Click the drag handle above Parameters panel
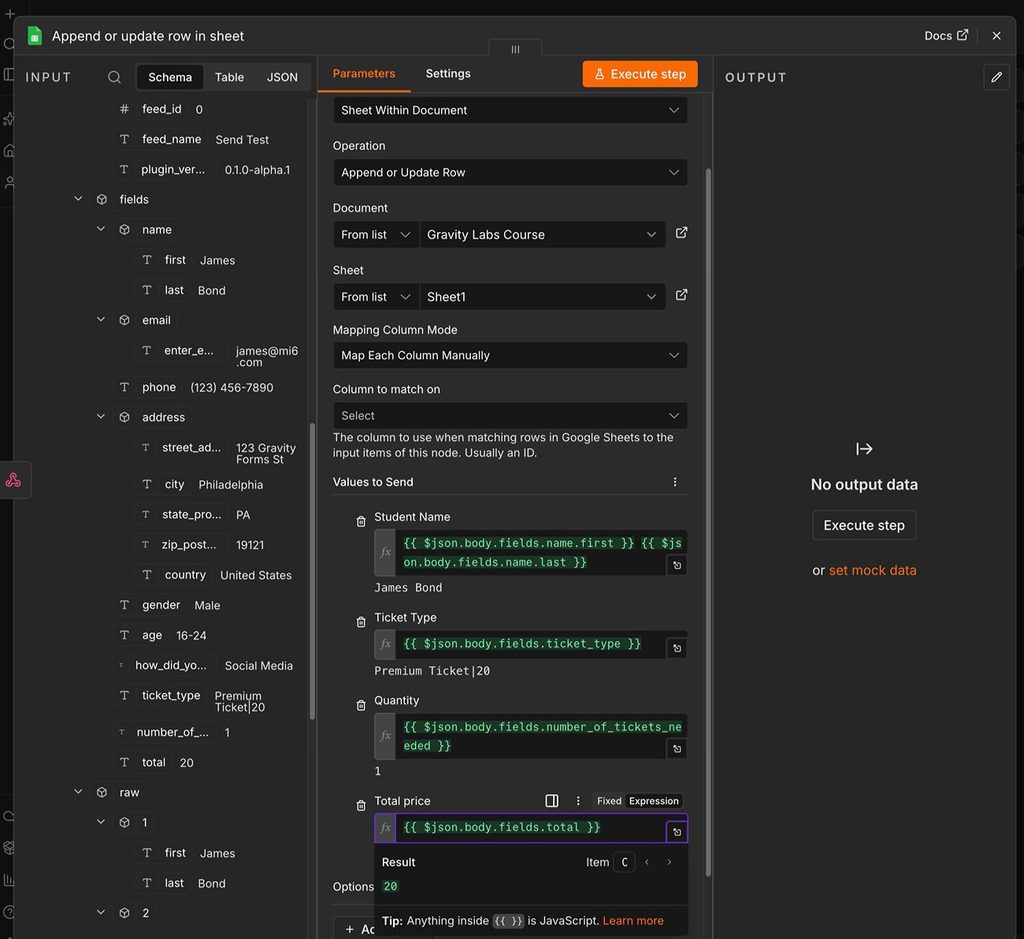The image size is (1024, 939). 515,49
